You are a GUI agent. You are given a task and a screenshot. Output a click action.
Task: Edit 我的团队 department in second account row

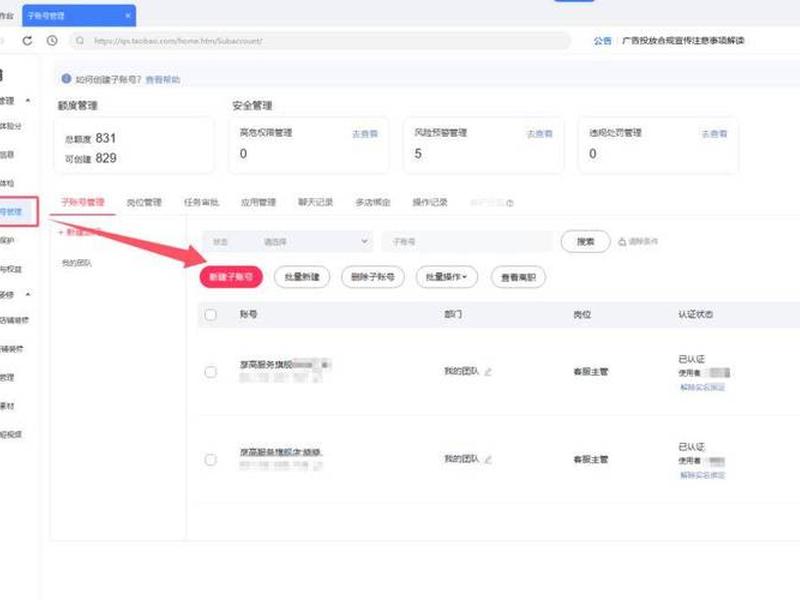click(488, 460)
